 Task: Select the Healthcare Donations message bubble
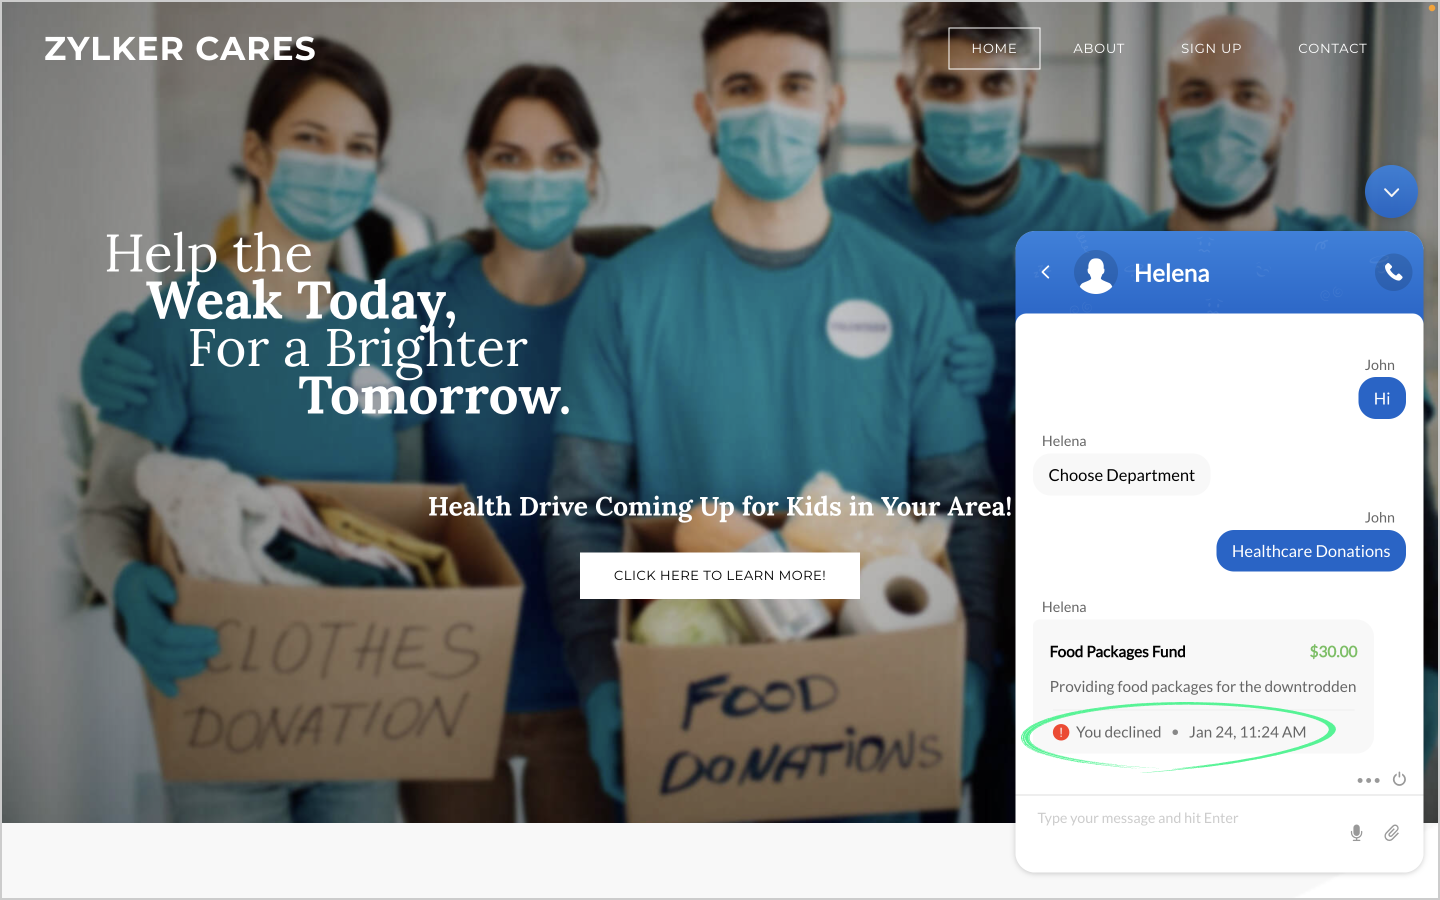(1311, 551)
